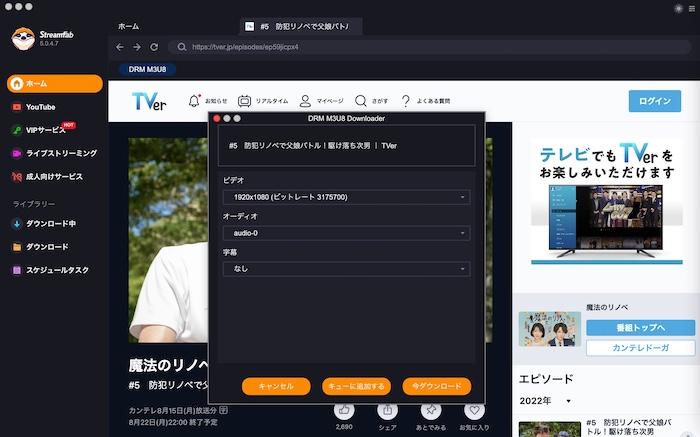This screenshot has height=437, width=700.
Task: Click the search magnifier in the address bar
Action: click(181, 47)
